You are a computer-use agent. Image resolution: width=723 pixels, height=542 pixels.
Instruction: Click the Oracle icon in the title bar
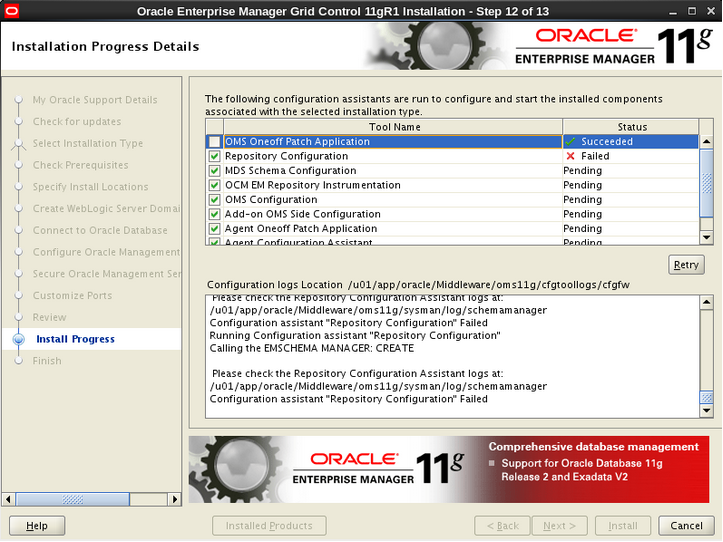tap(12, 11)
